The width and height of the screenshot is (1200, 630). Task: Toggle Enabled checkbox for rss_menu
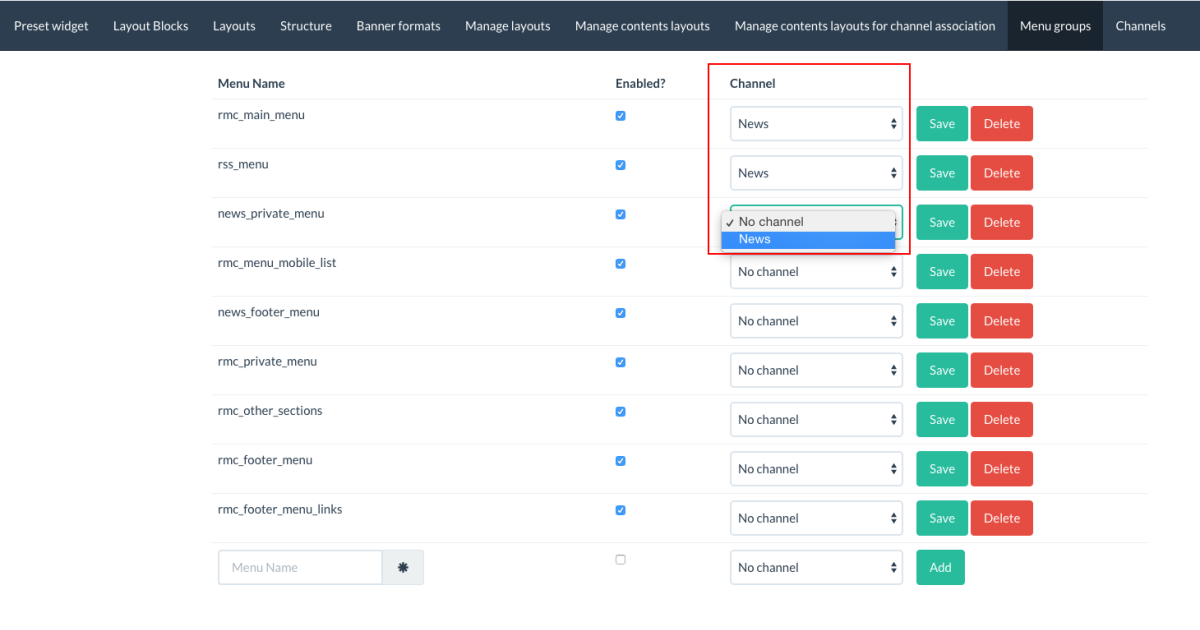pos(620,165)
